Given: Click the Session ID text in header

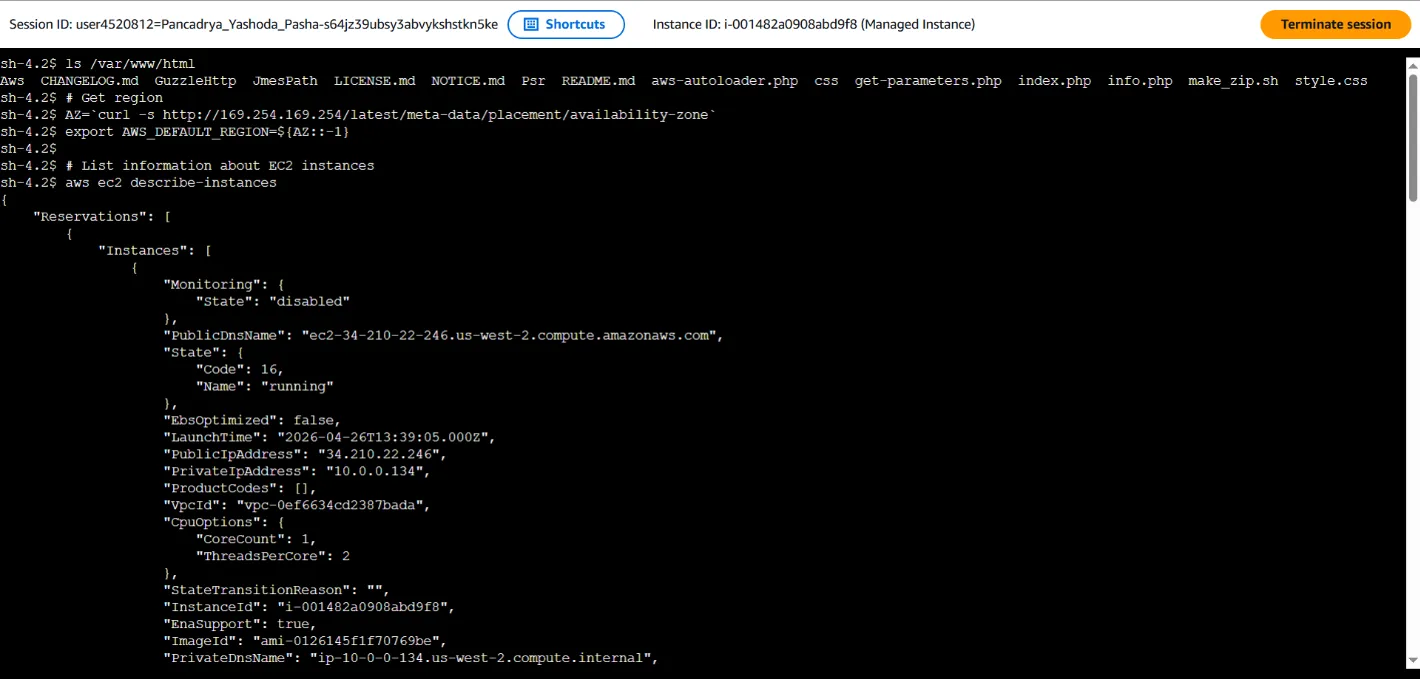Looking at the screenshot, I should tap(253, 24).
